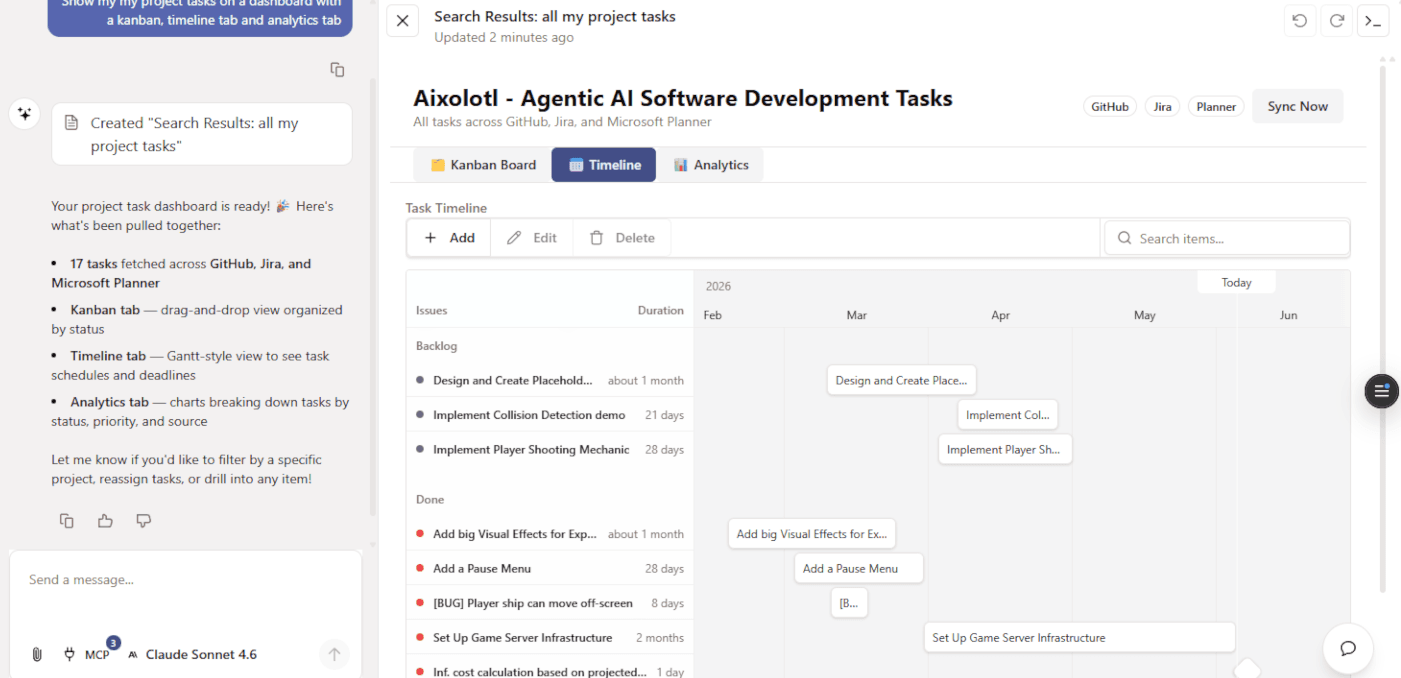The width and height of the screenshot is (1401, 678).
Task: Click the Today timeline marker
Action: 1236,283
